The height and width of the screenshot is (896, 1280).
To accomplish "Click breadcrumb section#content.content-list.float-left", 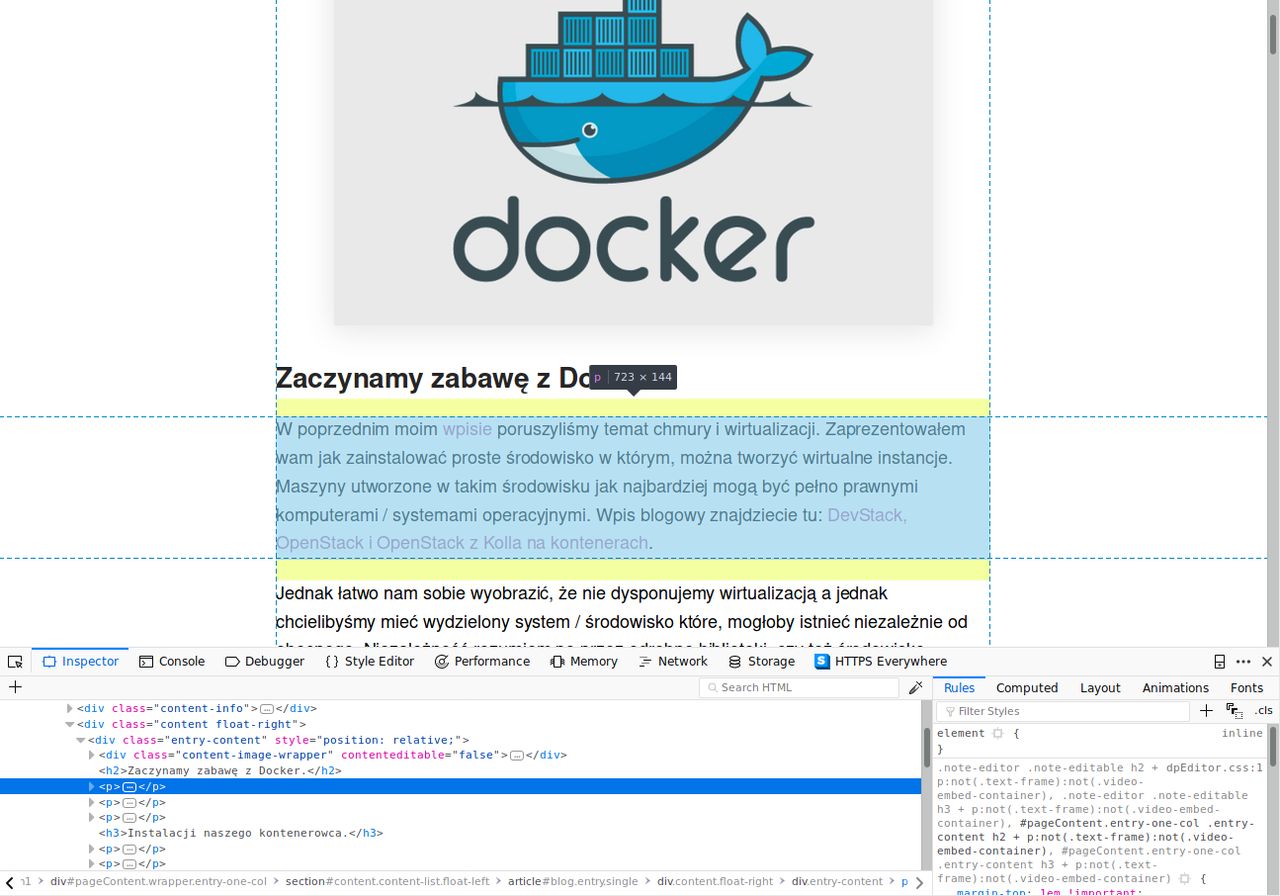I will pos(387,882).
